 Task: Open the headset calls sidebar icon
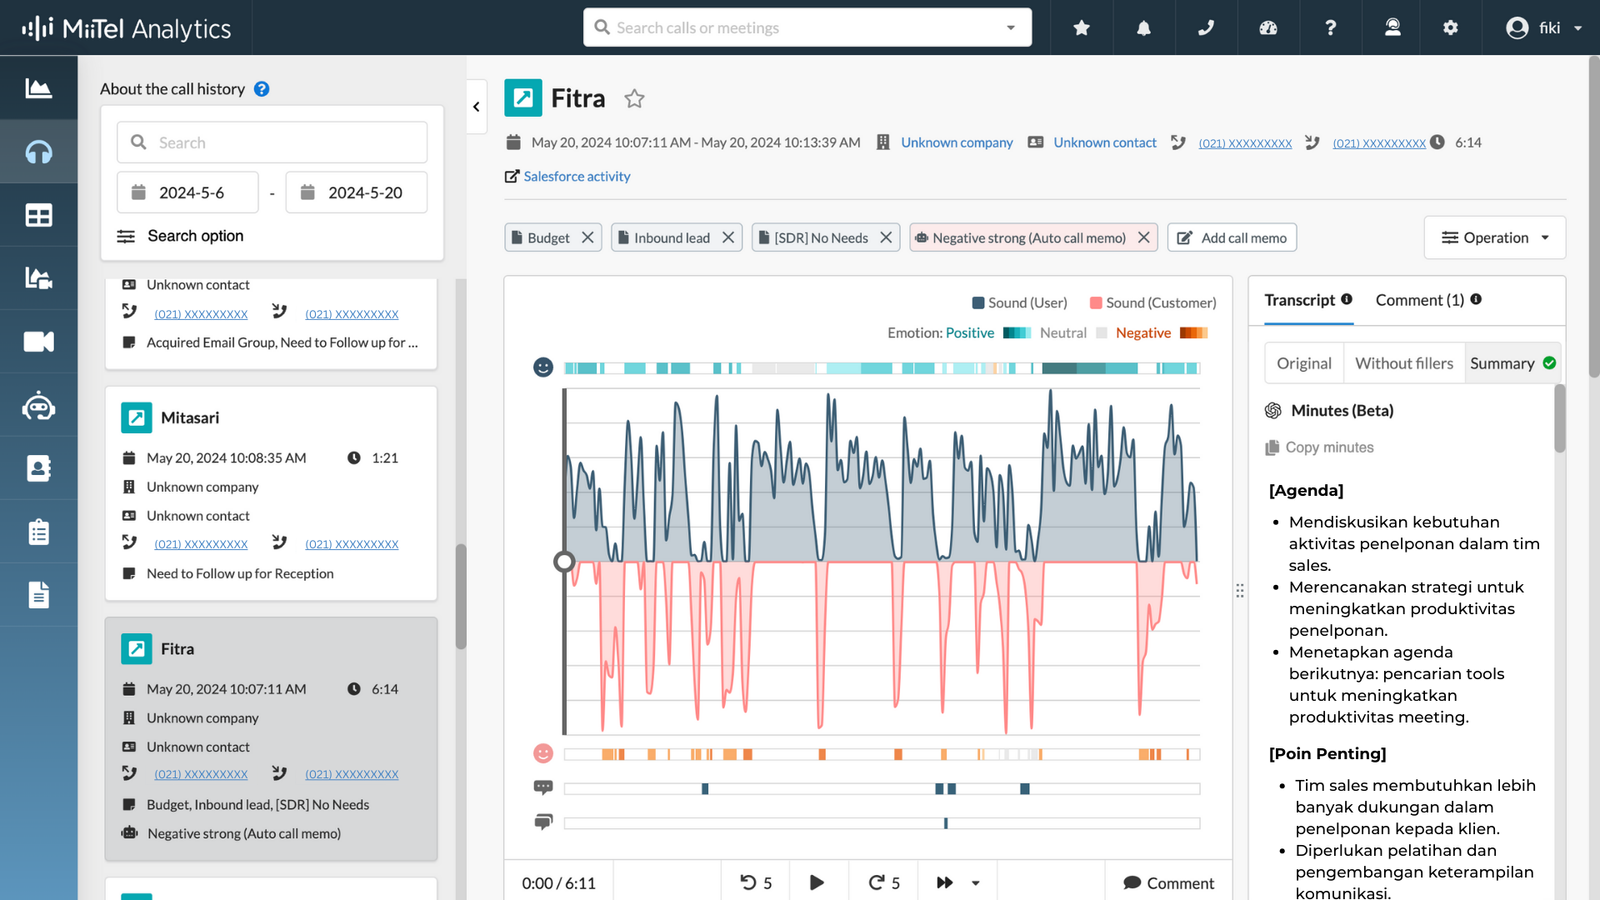click(x=38, y=152)
